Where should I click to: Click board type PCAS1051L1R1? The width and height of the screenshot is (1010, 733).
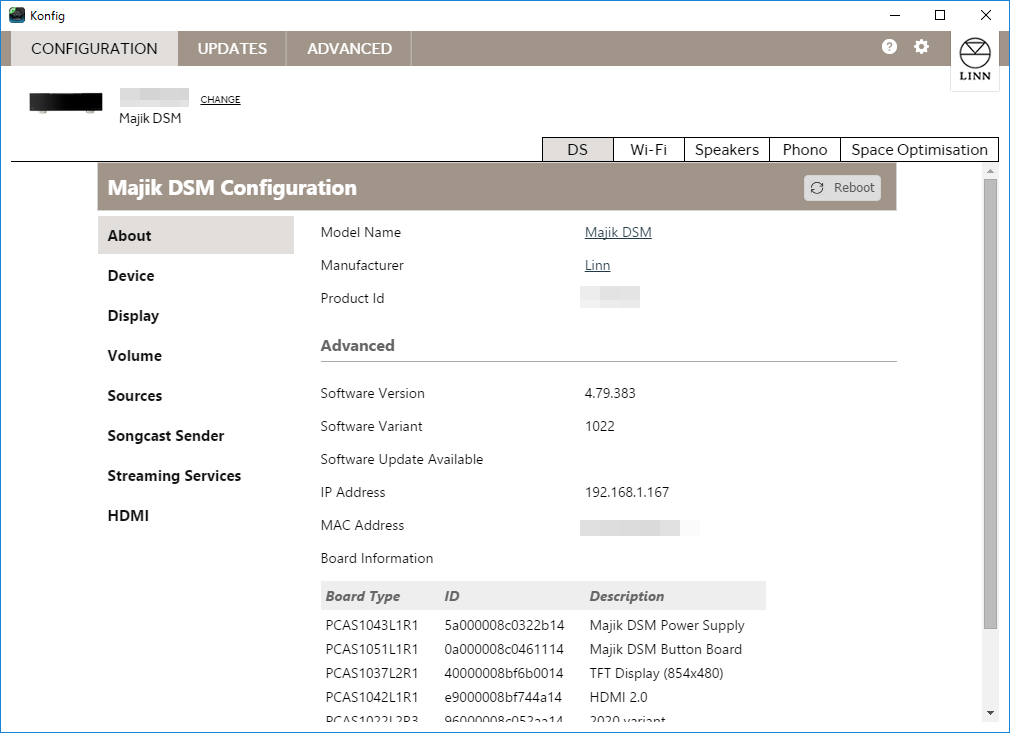[x=372, y=649]
